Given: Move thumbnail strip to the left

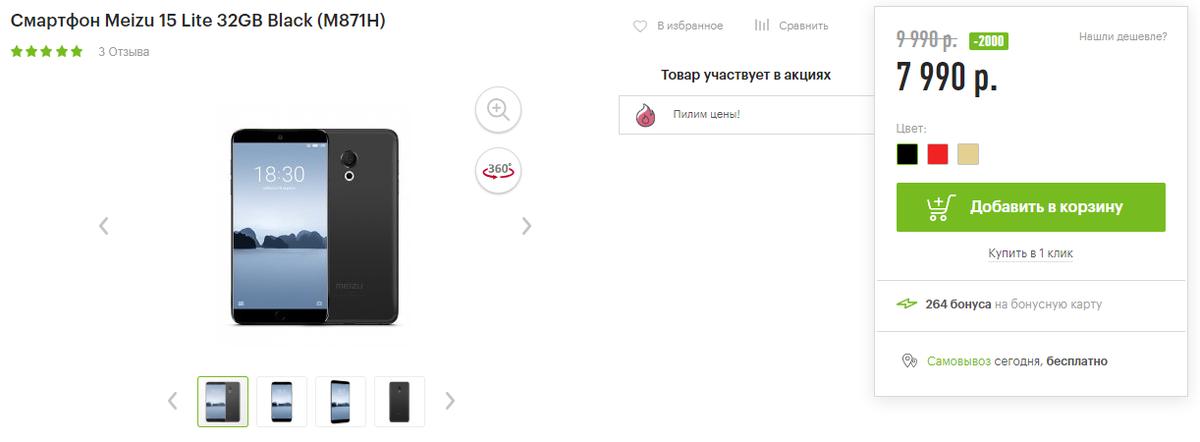Looking at the screenshot, I should pyautogui.click(x=173, y=401).
